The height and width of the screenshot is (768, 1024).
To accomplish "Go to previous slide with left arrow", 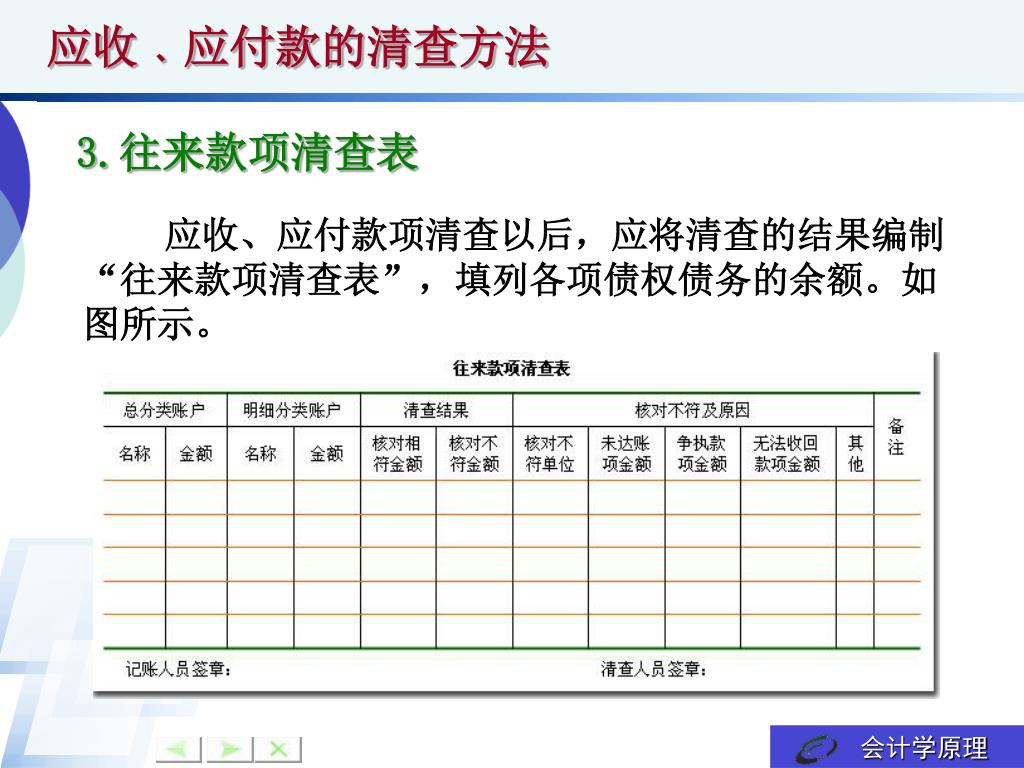I will 178,748.
